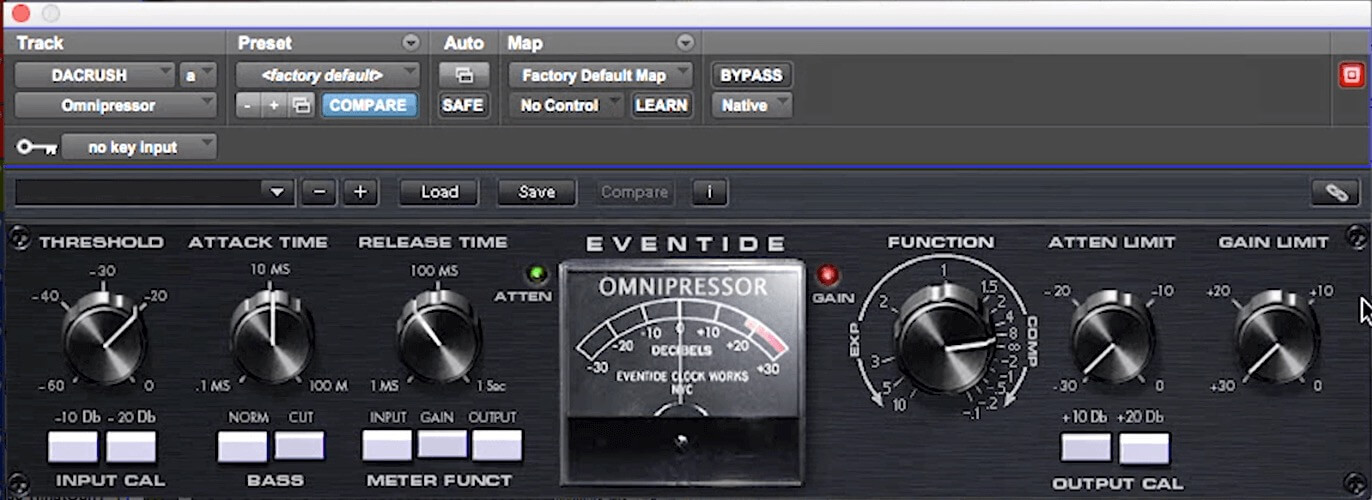Click the ATTEN LIMIT knob
The image size is (1372, 500).
pyautogui.click(x=1111, y=340)
